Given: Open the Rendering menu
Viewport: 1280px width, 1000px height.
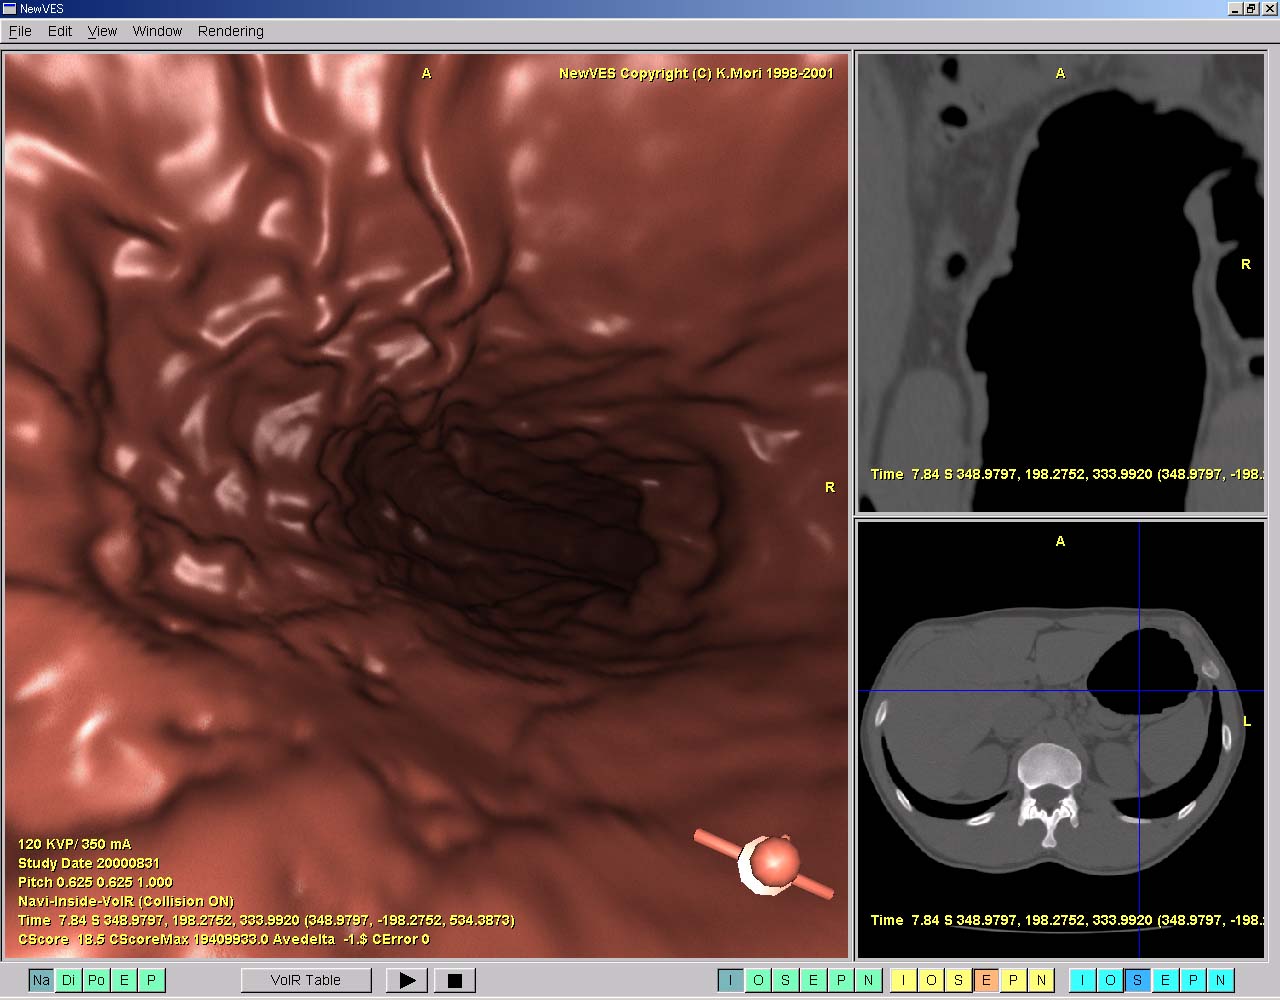Looking at the screenshot, I should pyautogui.click(x=231, y=31).
